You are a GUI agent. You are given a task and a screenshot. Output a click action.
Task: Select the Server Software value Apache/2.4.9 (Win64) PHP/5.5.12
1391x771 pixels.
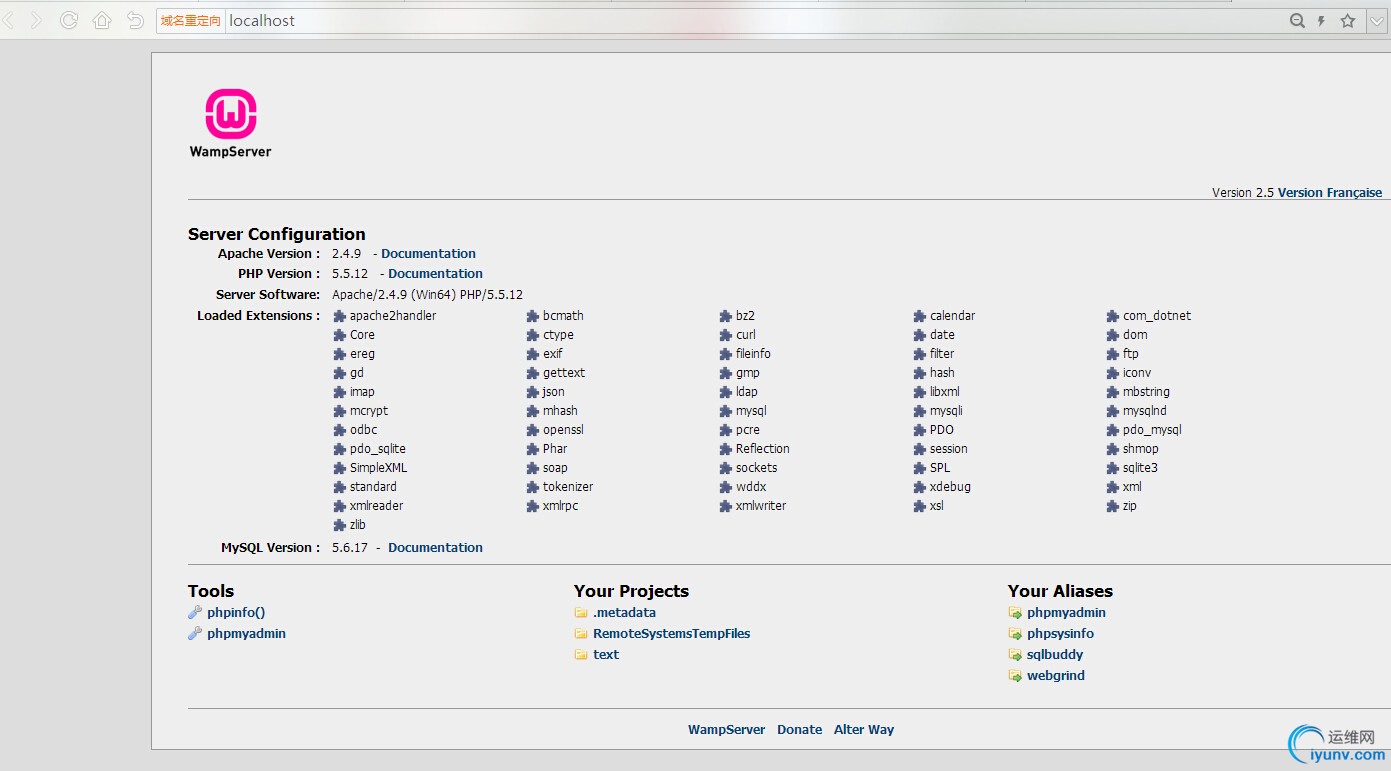(x=427, y=295)
